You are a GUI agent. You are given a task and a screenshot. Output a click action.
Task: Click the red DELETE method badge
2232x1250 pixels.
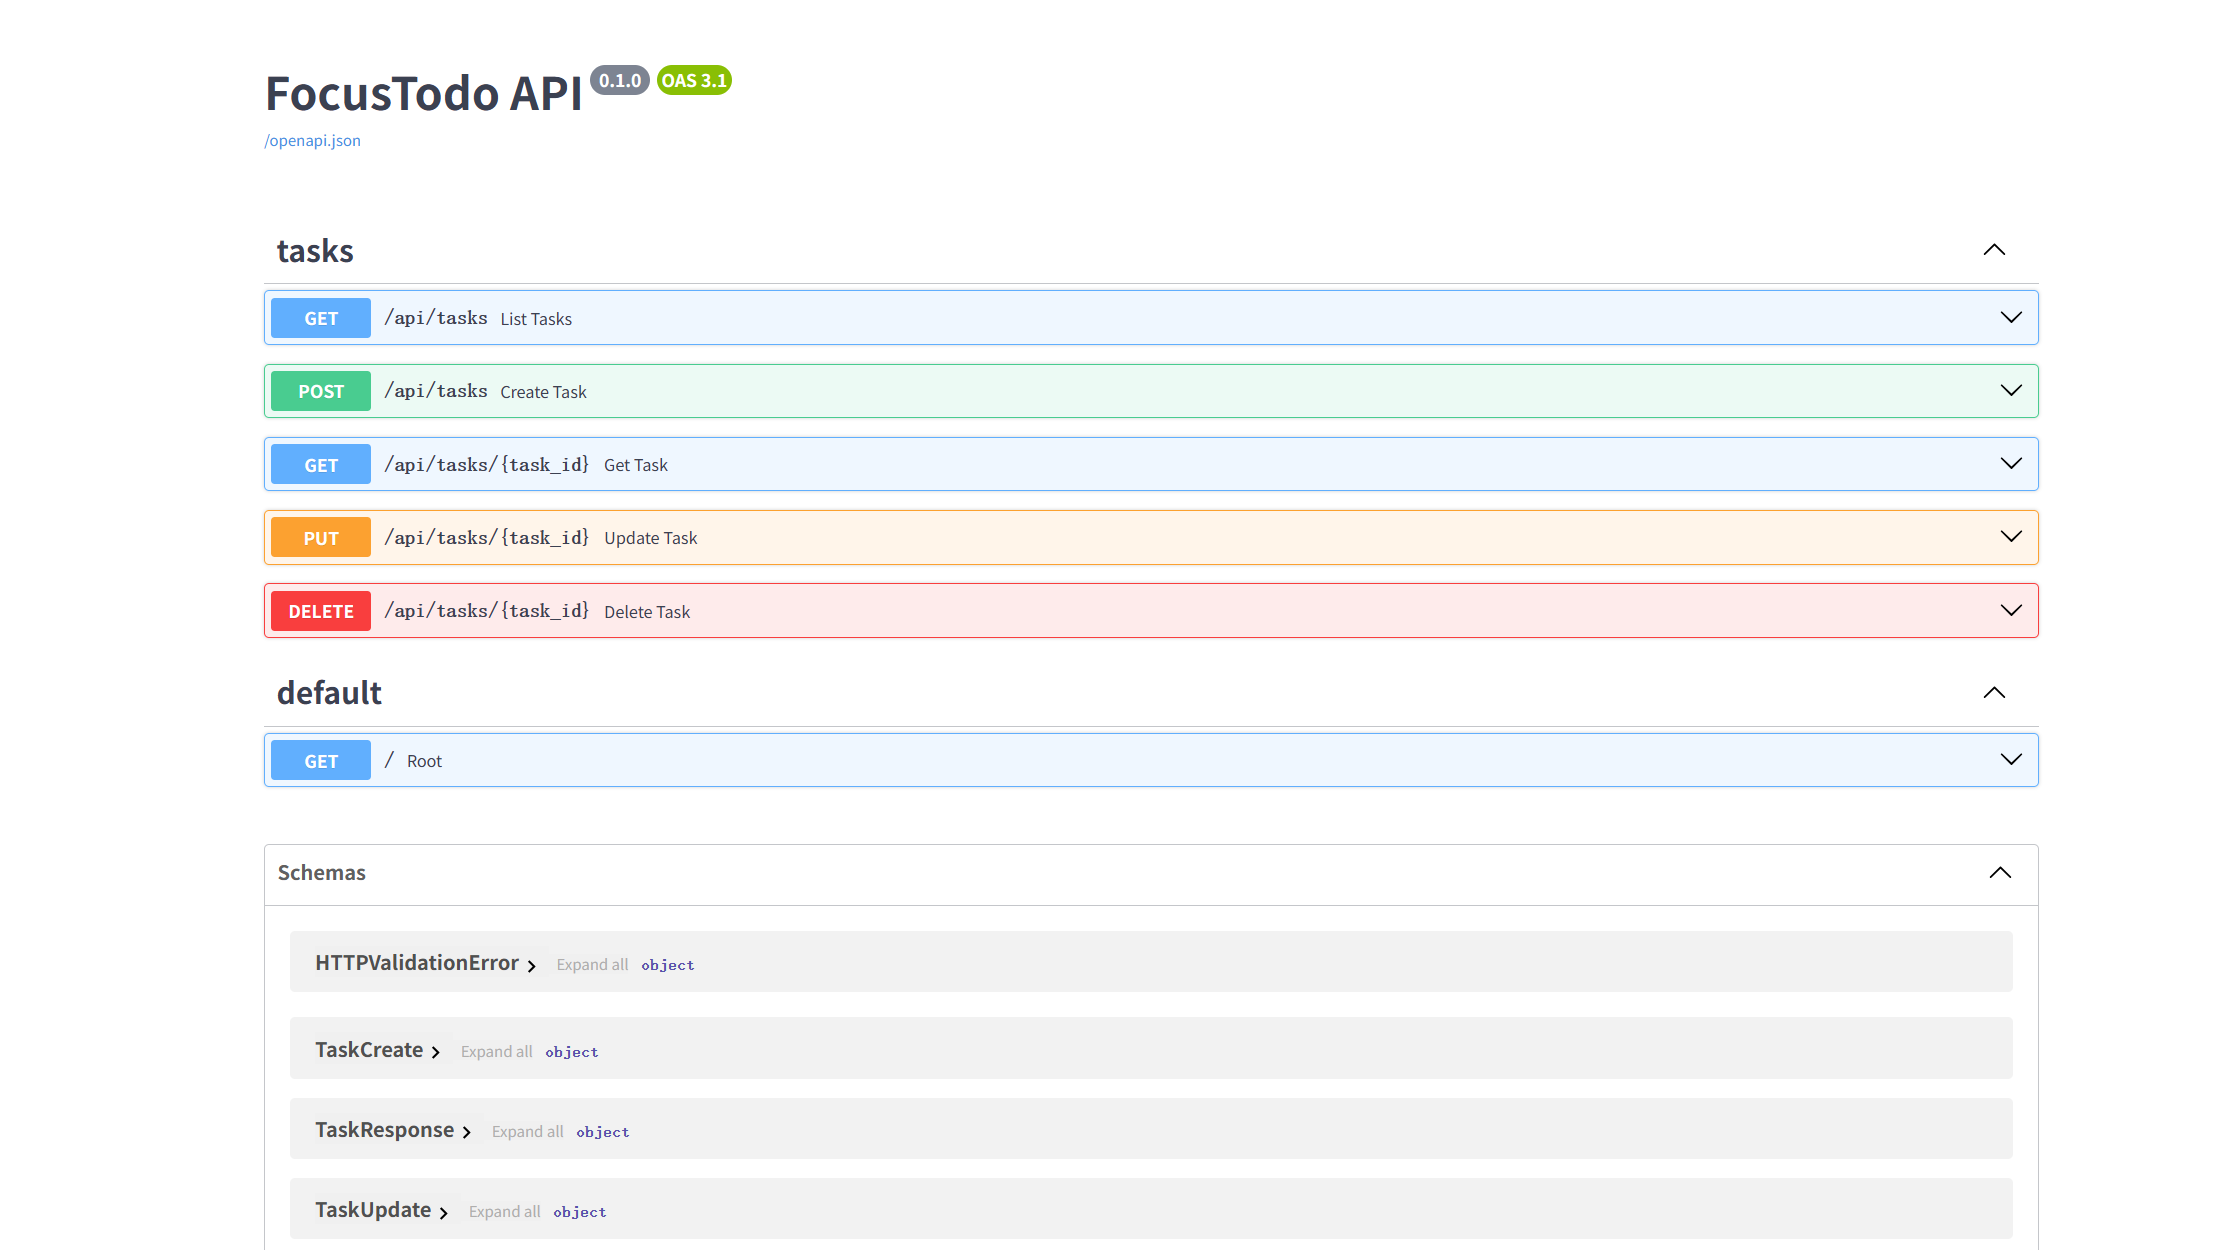coord(321,611)
